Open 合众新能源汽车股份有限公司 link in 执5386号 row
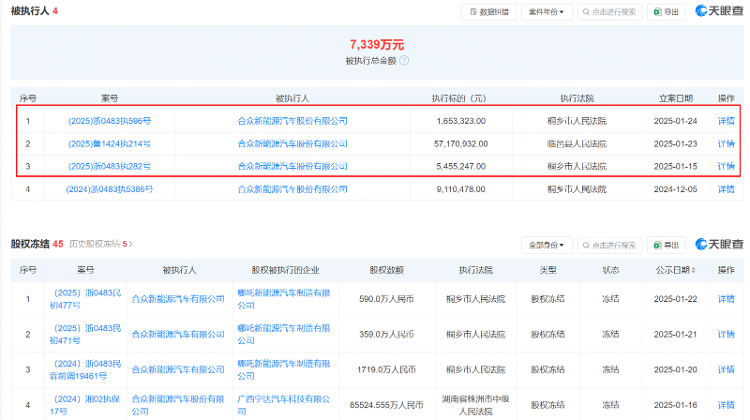 point(292,189)
